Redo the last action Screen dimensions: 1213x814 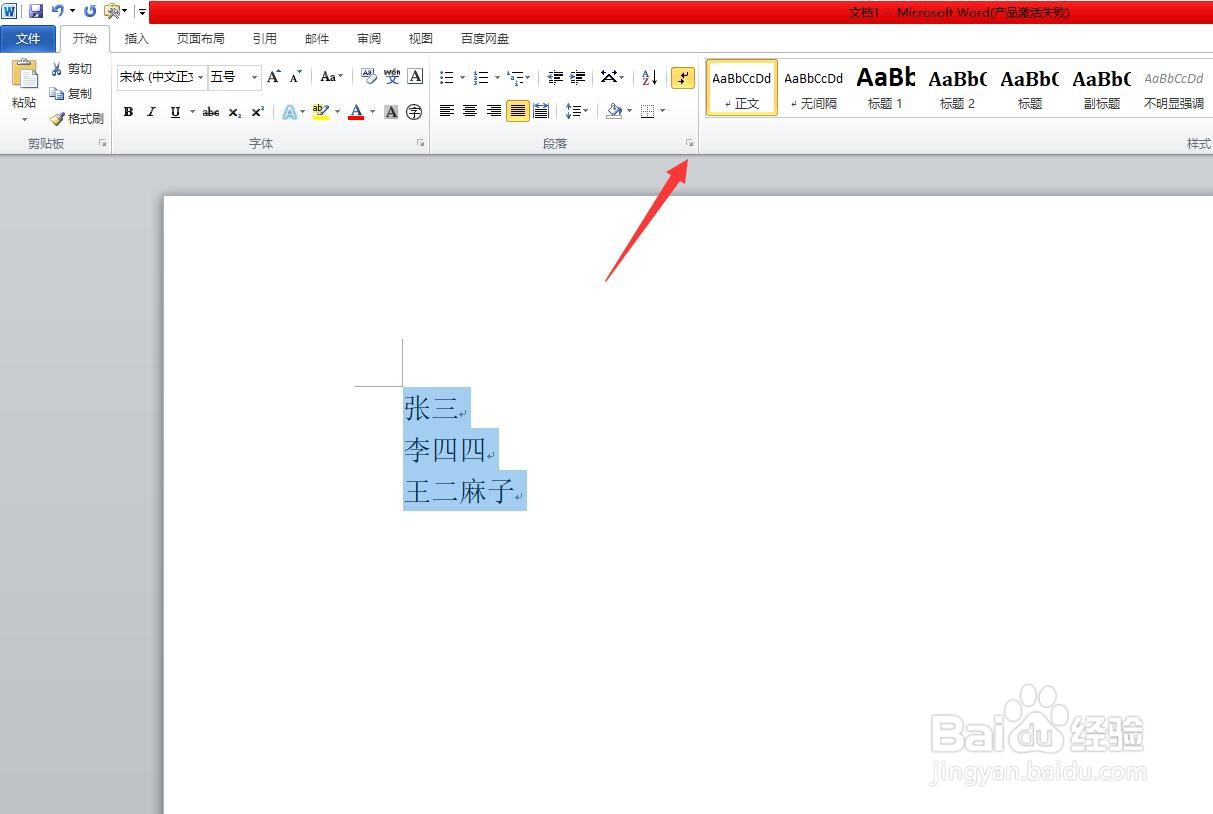tap(90, 11)
